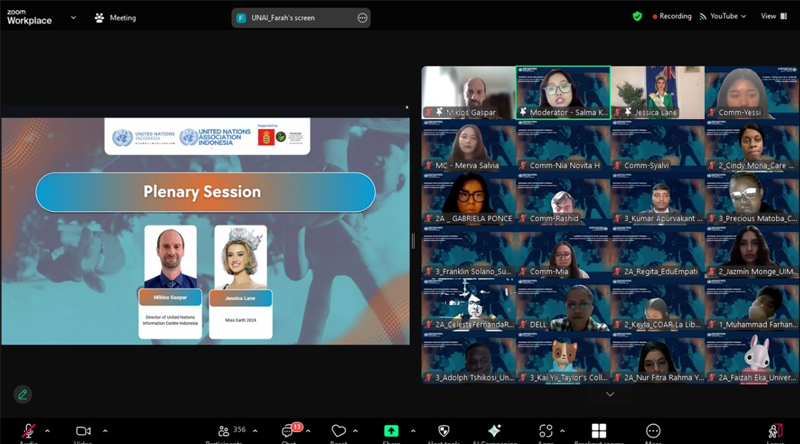Open audio options caret next to microphone

point(47,431)
